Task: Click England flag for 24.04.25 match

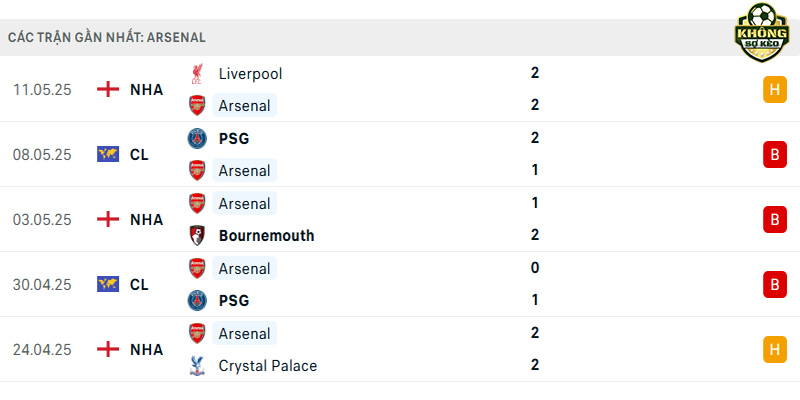Action: (108, 349)
